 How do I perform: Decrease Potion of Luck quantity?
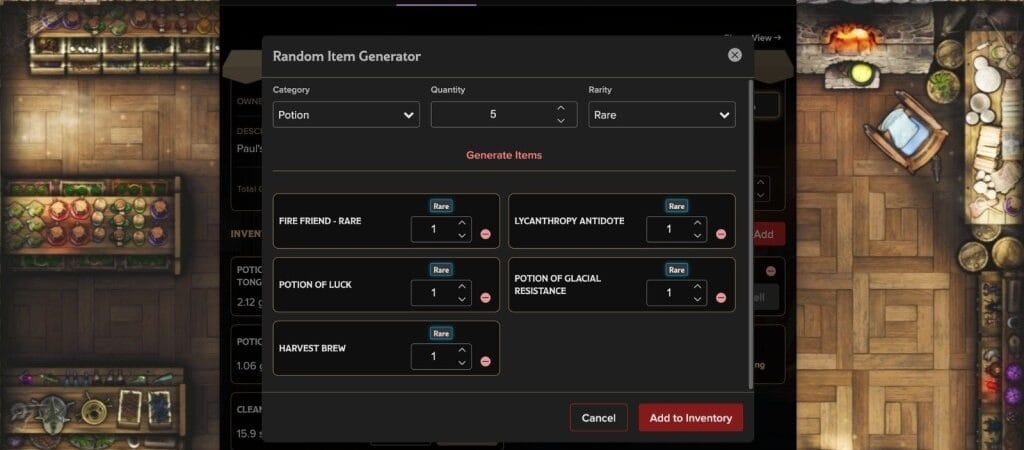click(x=462, y=298)
